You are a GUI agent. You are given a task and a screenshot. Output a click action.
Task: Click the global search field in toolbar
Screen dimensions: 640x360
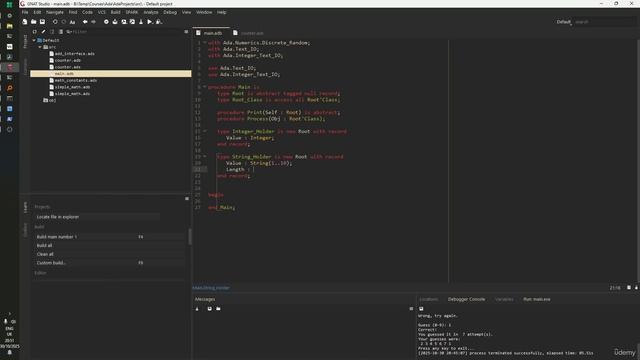tap(605, 22)
